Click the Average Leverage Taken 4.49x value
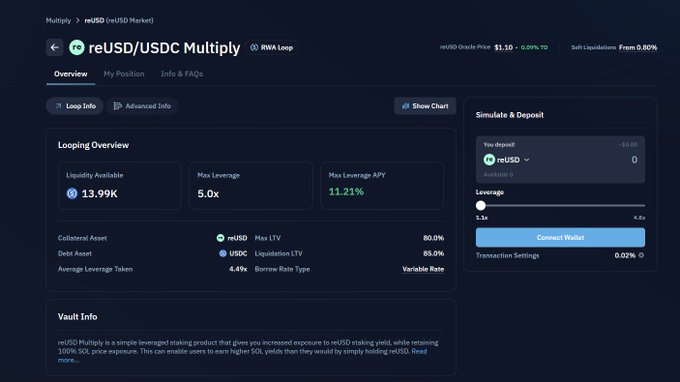This screenshot has width=680, height=382. (x=238, y=269)
